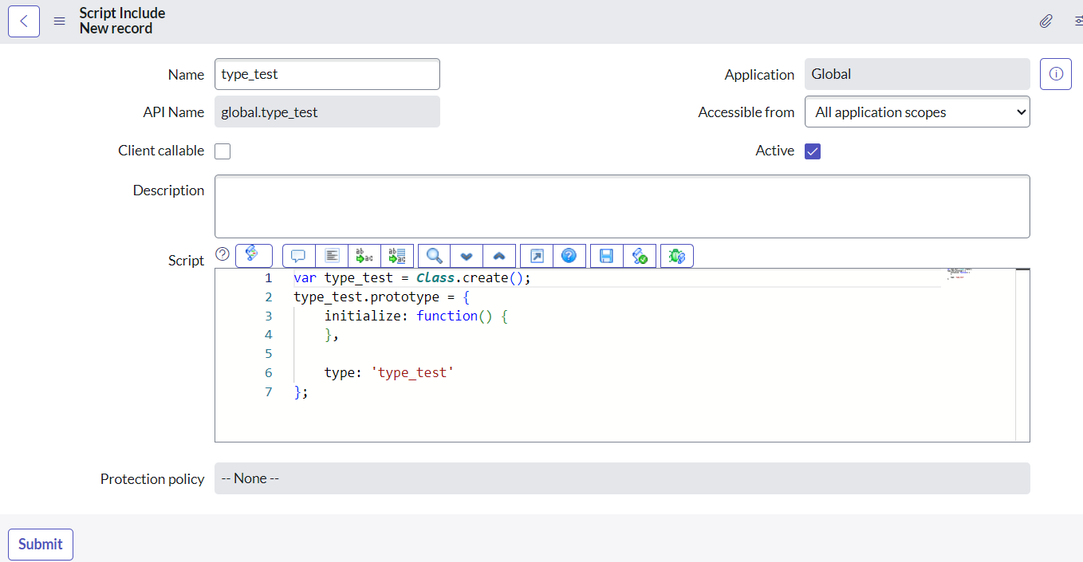Click the string 'type_test' on line 6
The height and width of the screenshot is (562, 1083).
pyautogui.click(x=412, y=373)
